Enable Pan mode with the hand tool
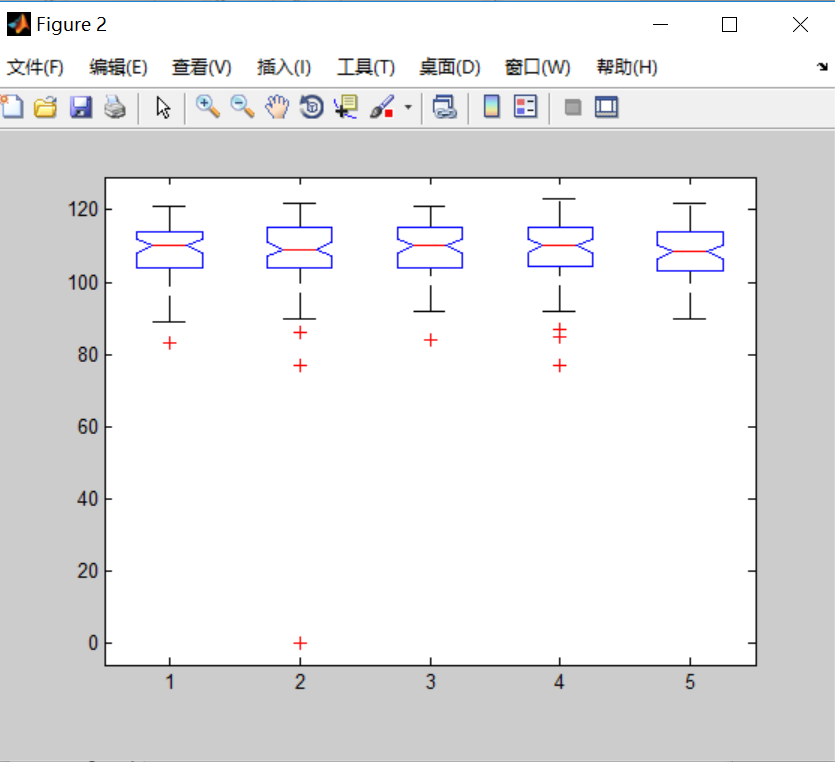This screenshot has height=762, width=835. tap(277, 107)
